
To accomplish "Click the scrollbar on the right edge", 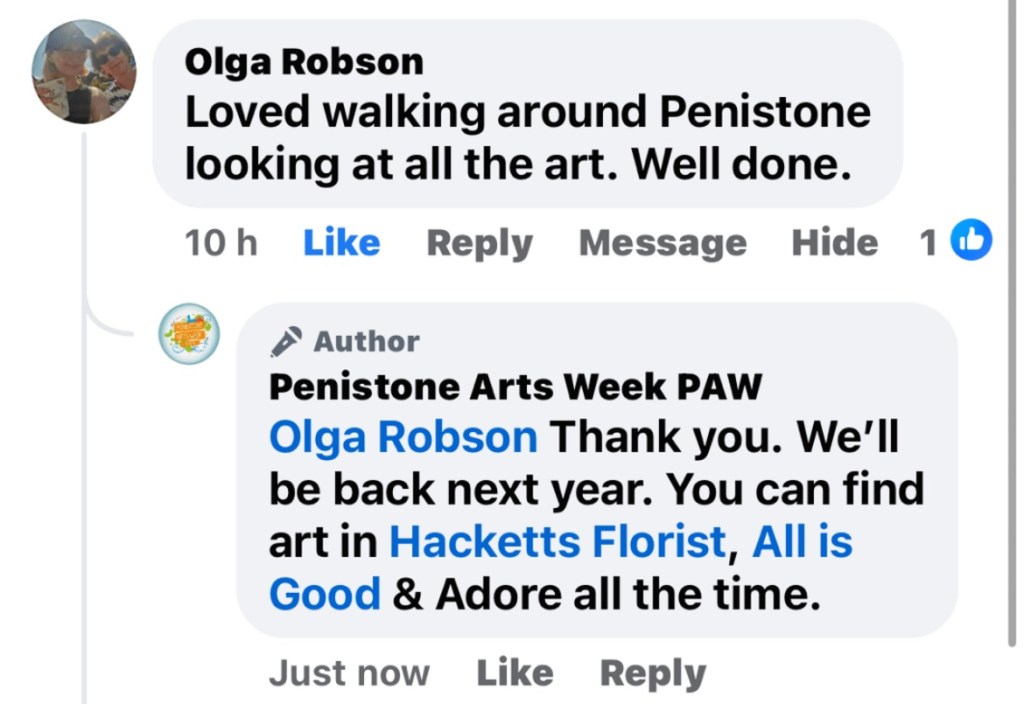I will coord(1012,320).
